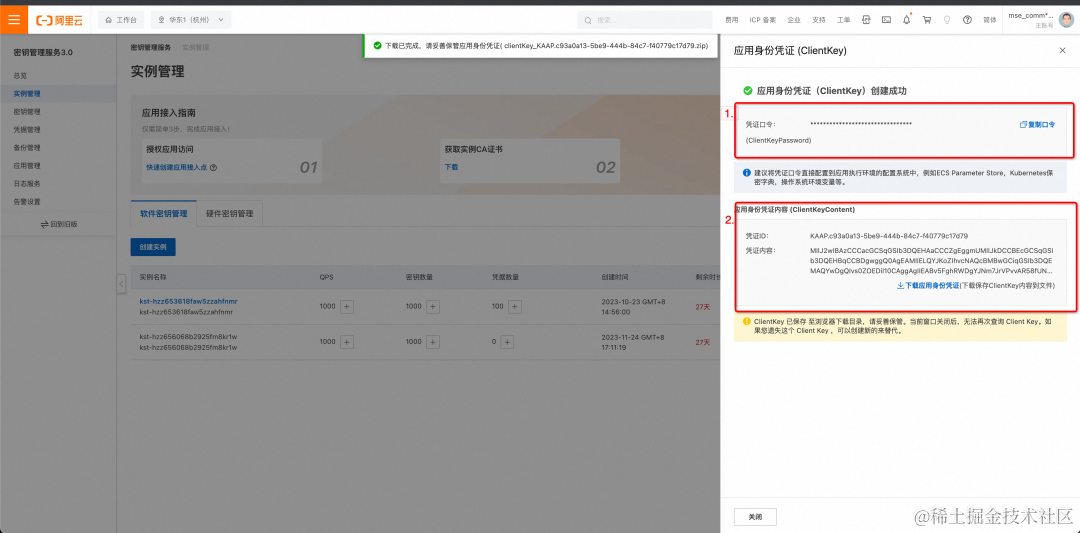Click credential ID KAAP.c93a0a13 text
The image size is (1080, 533).
[x=889, y=236]
